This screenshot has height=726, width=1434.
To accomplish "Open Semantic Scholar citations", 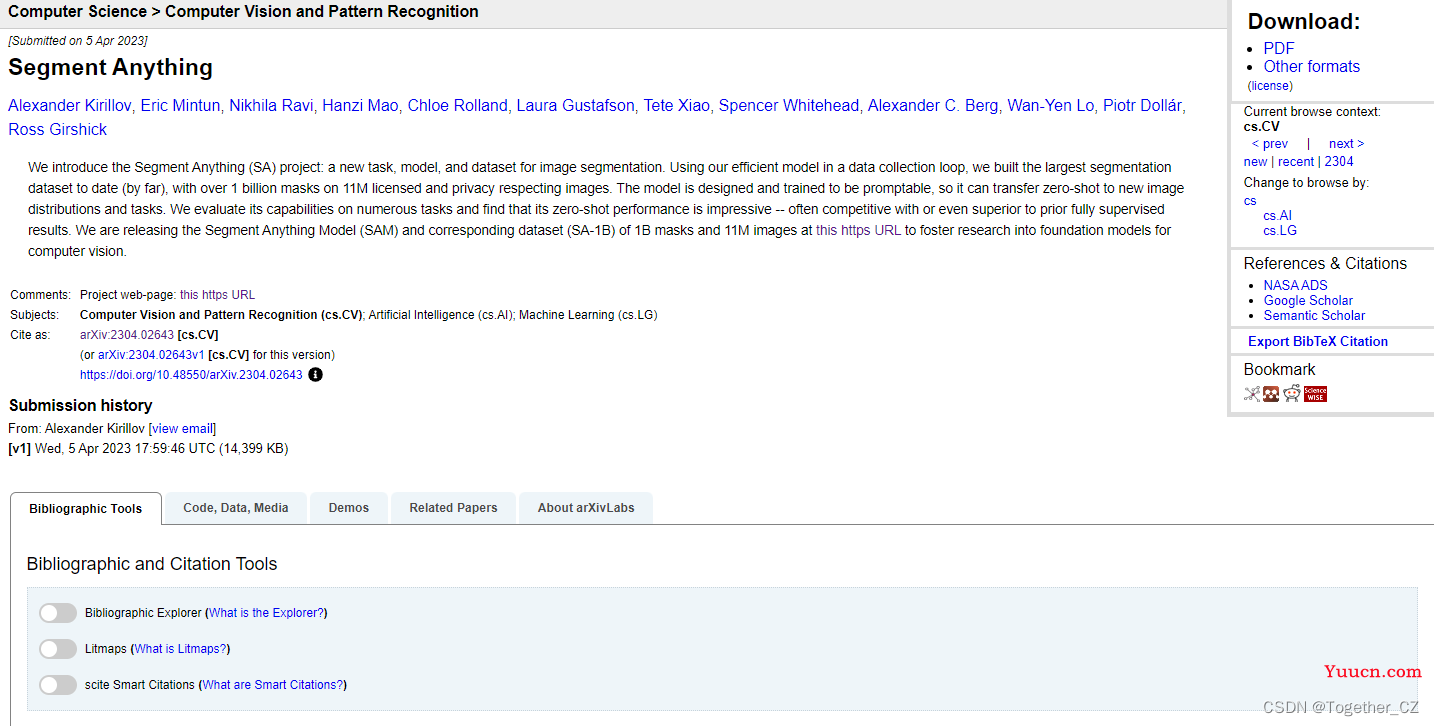I will pyautogui.click(x=1314, y=316).
